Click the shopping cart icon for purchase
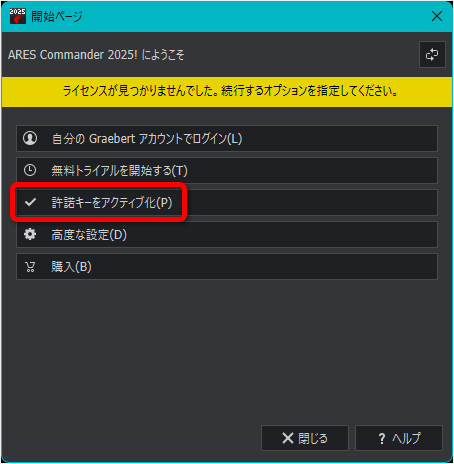This screenshot has width=454, height=464. (x=30, y=267)
